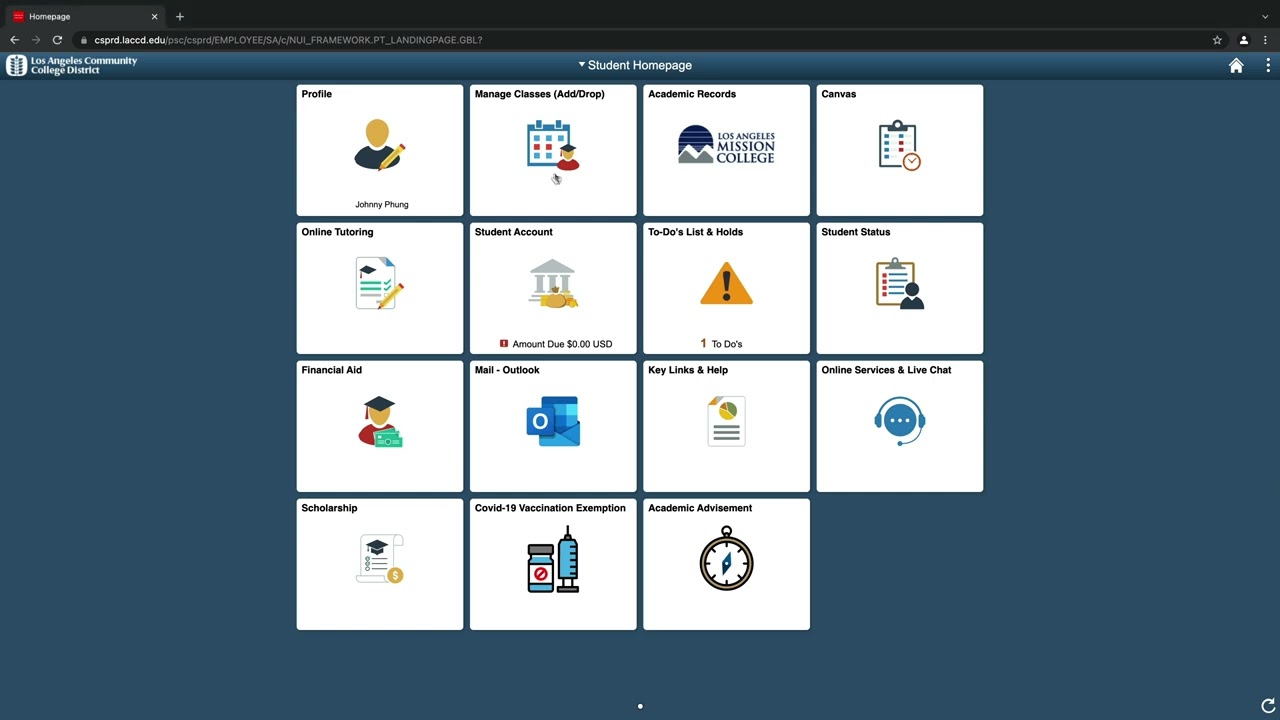1280x720 pixels.
Task: Click the Canvas tile title
Action: pyautogui.click(x=838, y=94)
